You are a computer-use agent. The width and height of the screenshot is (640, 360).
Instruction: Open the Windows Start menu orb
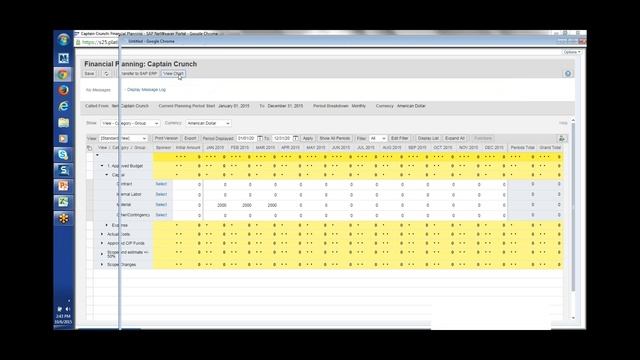point(63,40)
